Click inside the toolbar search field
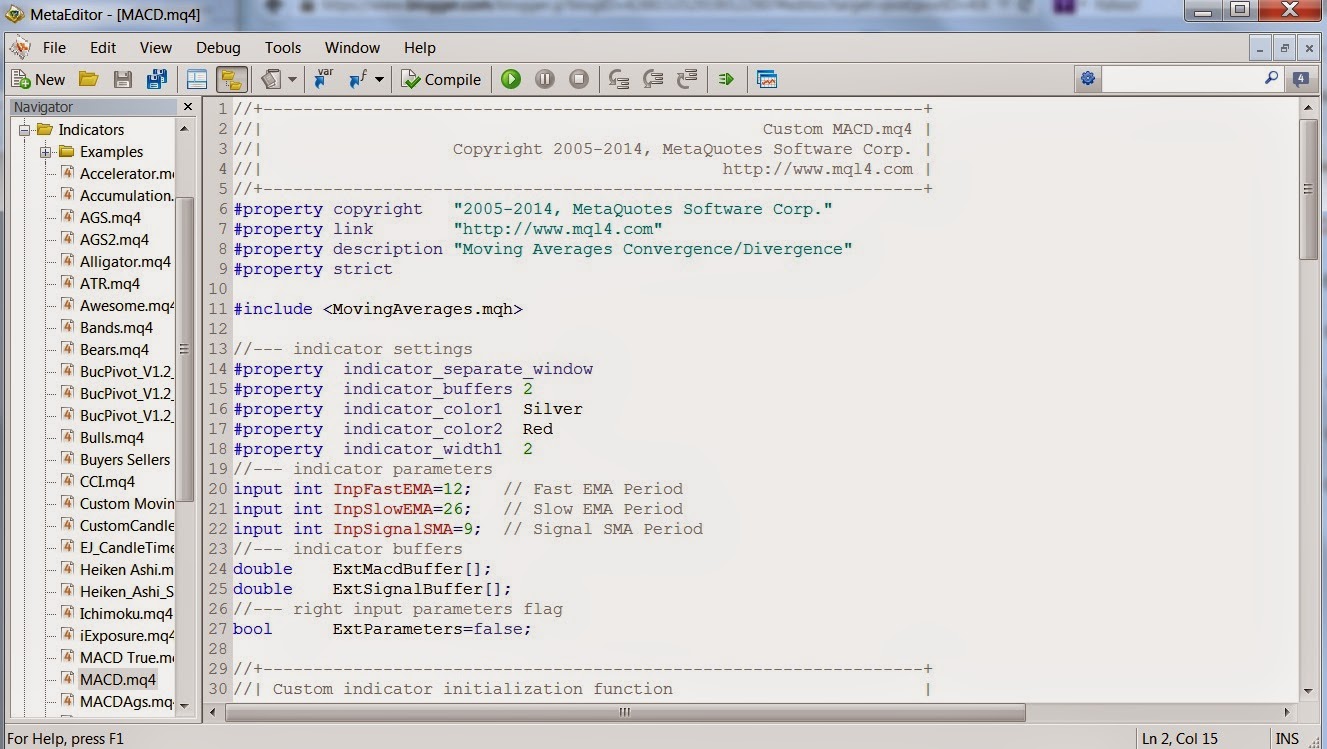 tap(1181, 79)
